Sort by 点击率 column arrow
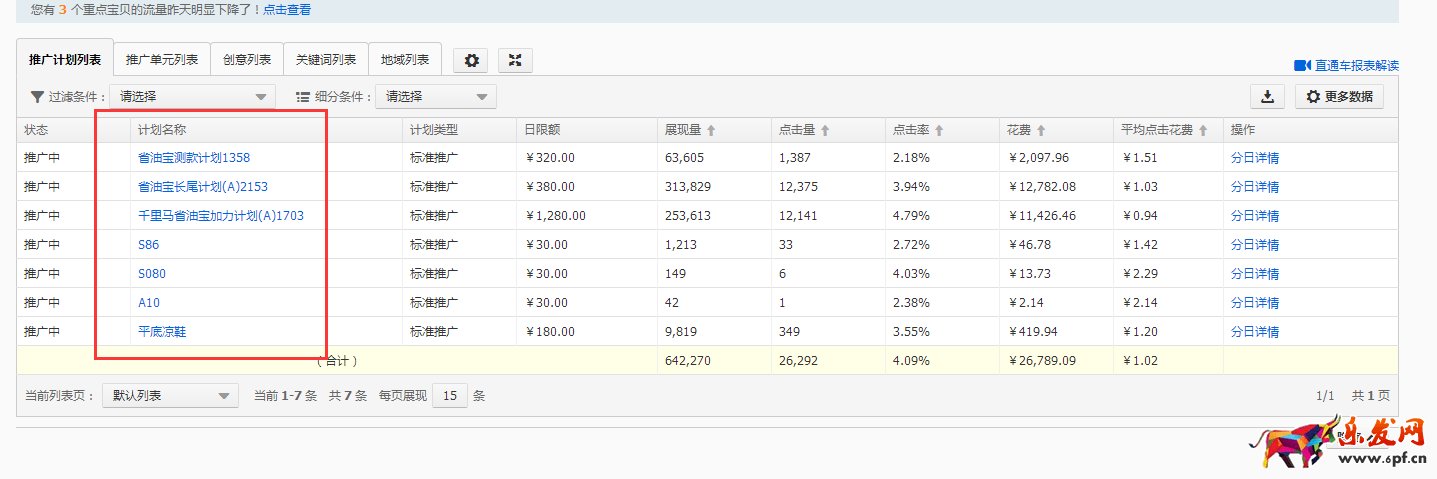Screen dimensions: 1437x479 pyautogui.click(x=939, y=131)
